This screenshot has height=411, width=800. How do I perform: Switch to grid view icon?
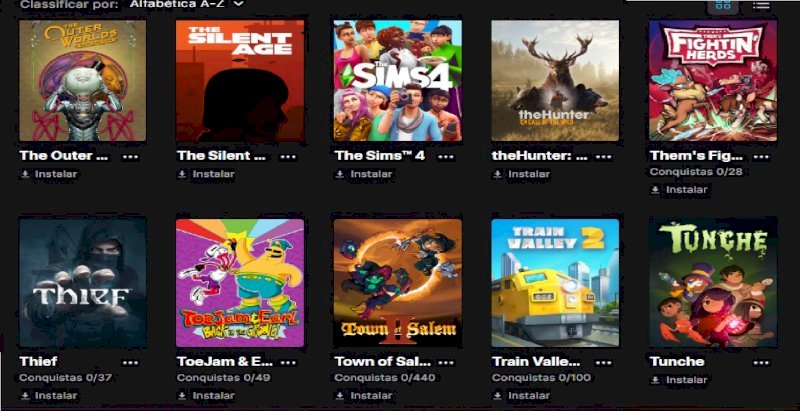(723, 5)
